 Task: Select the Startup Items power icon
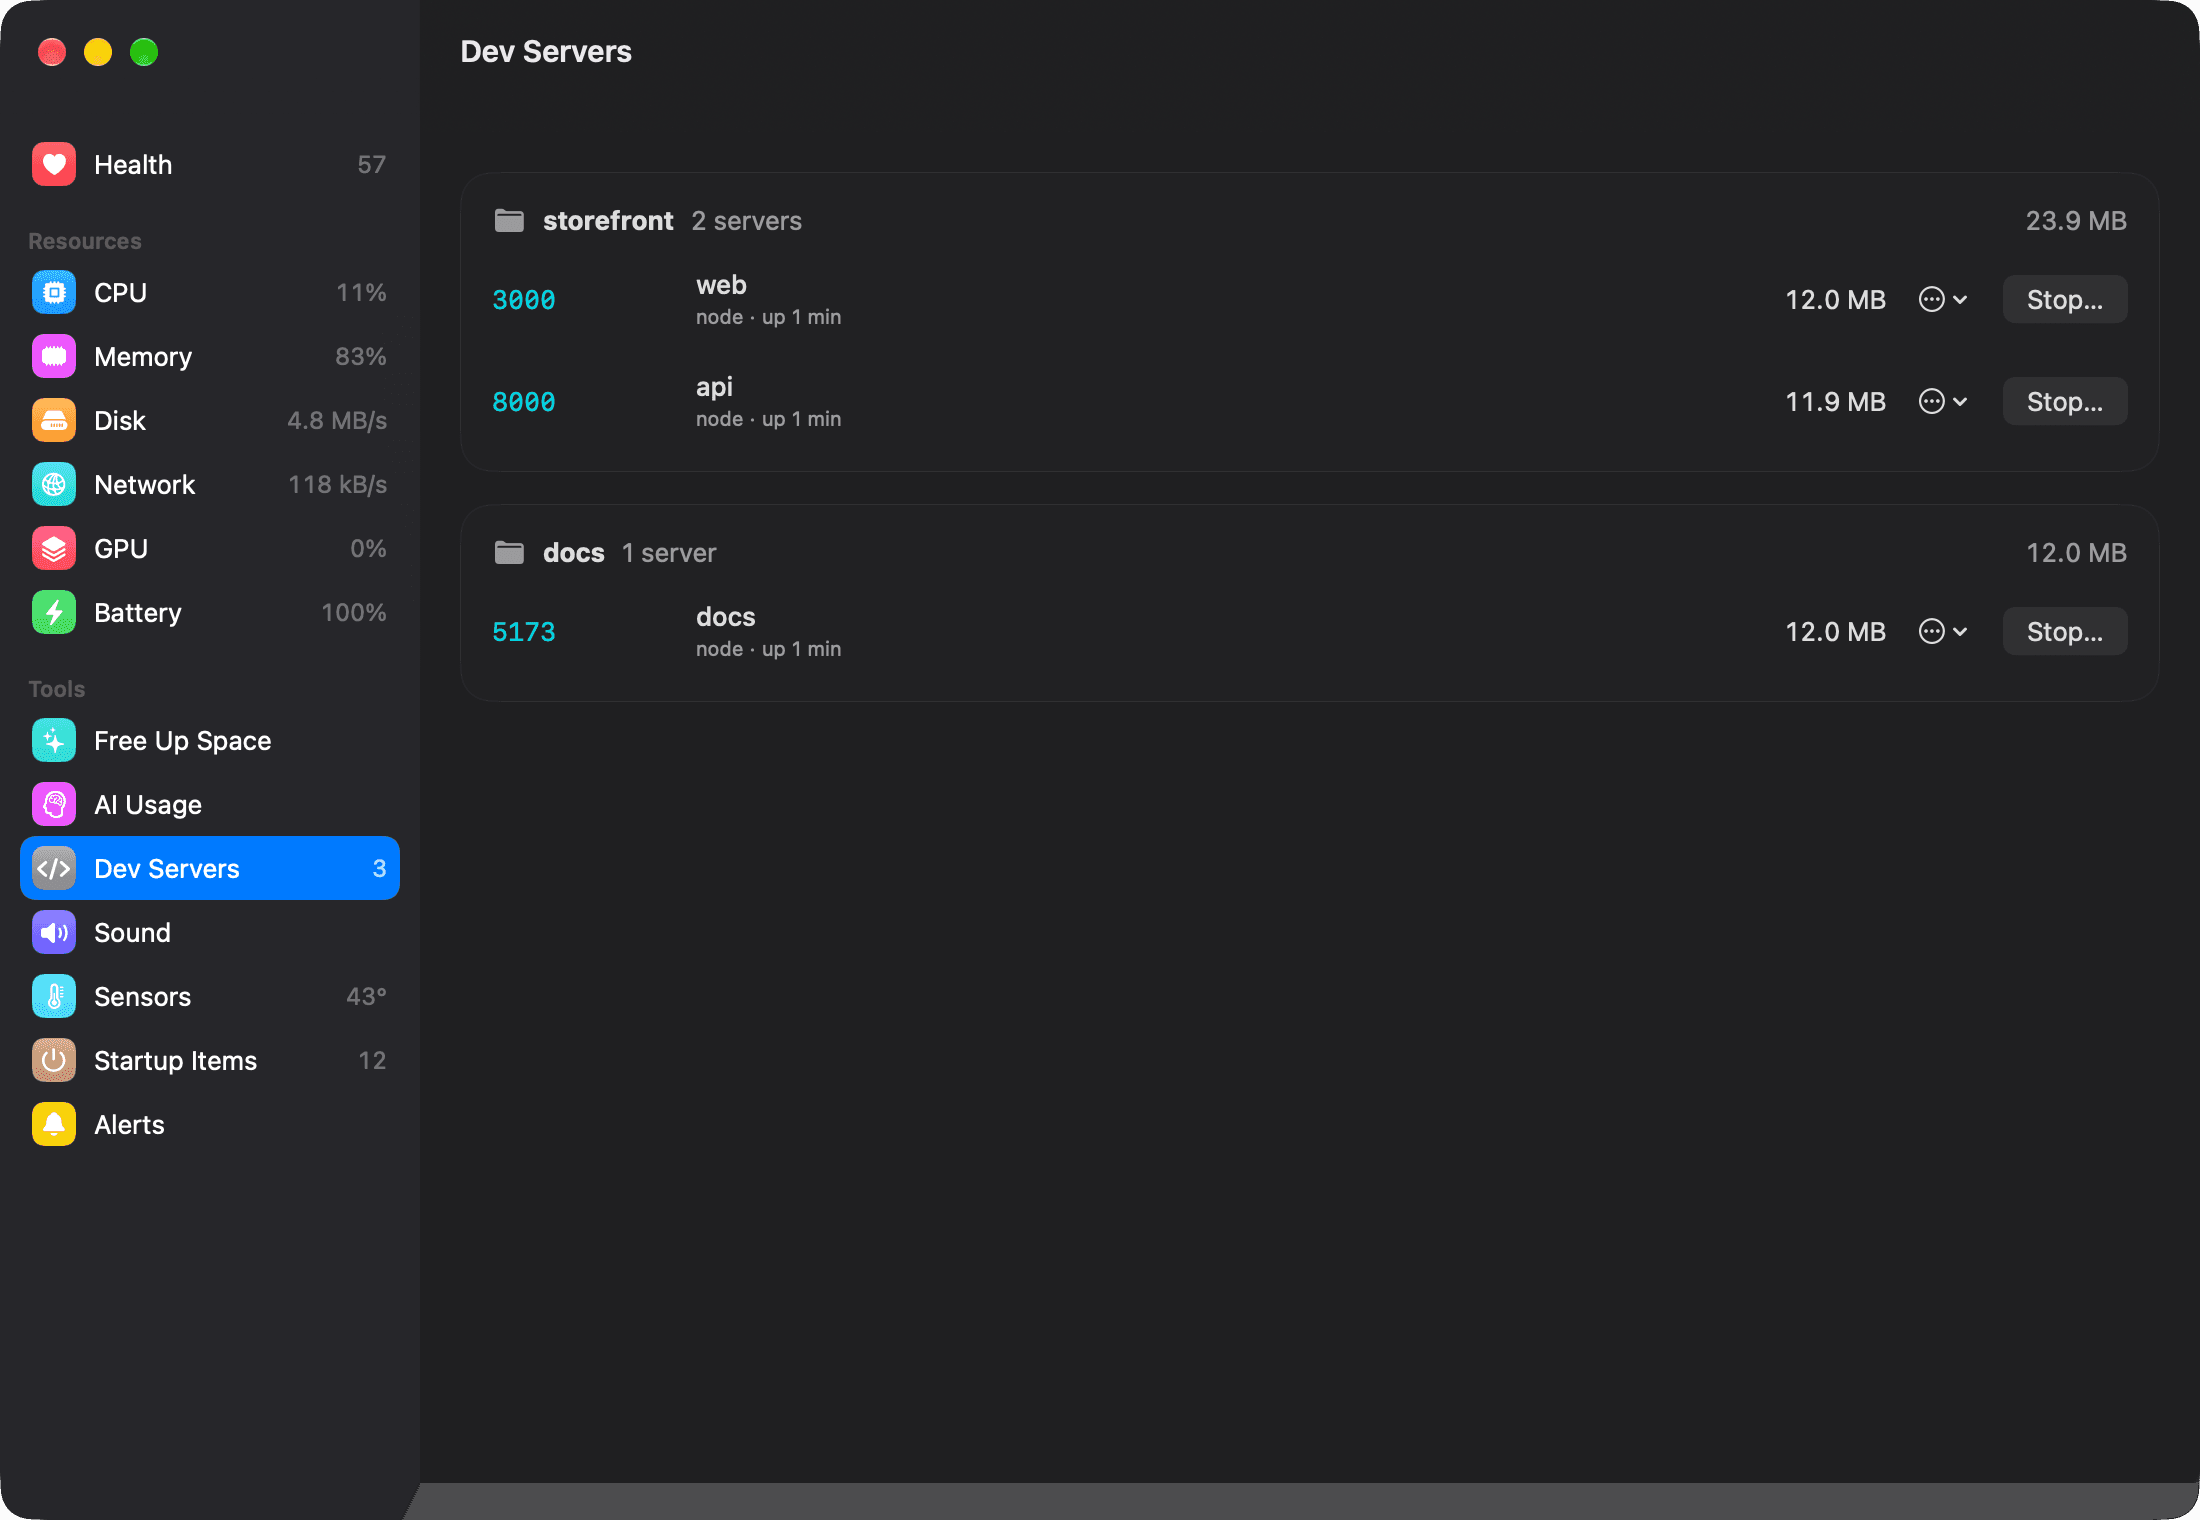tap(54, 1060)
